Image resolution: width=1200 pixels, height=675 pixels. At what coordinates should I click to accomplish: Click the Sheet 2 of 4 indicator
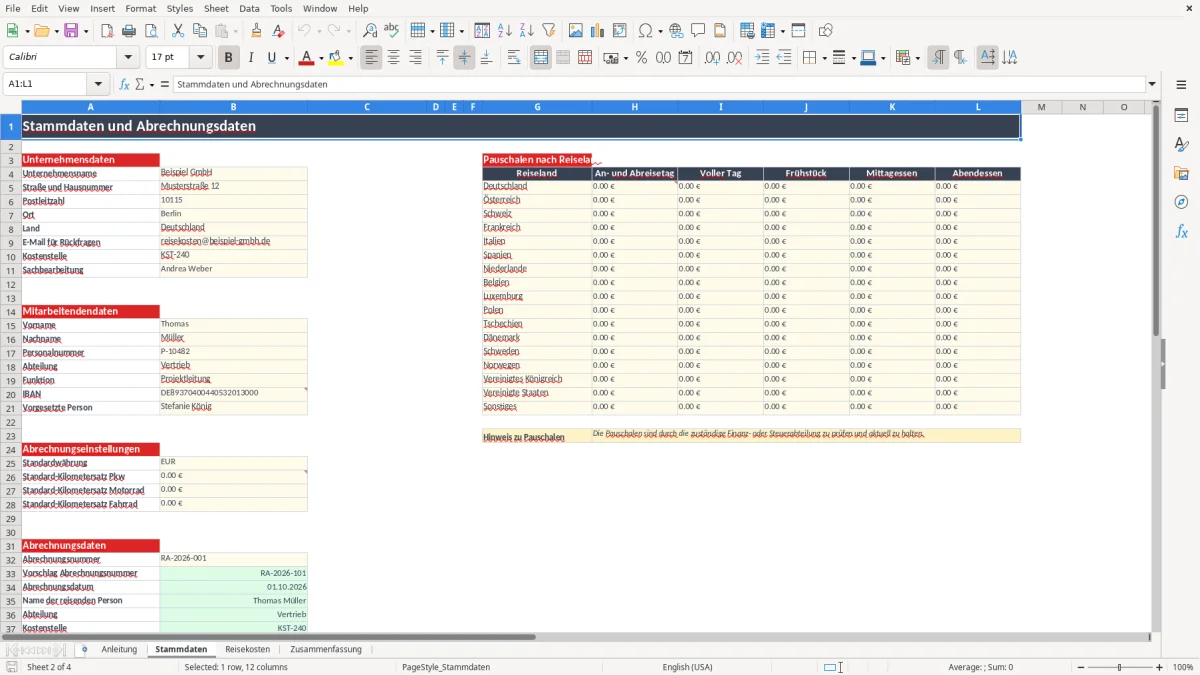(49, 667)
